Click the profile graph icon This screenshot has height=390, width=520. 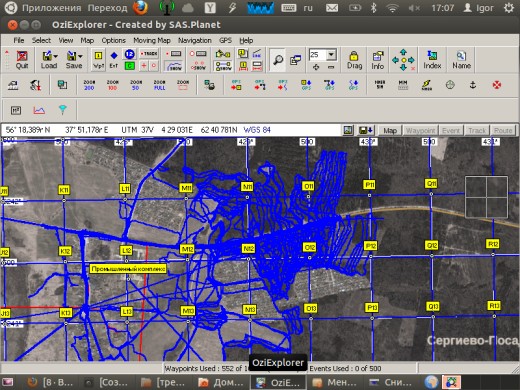pyautogui.click(x=39, y=110)
